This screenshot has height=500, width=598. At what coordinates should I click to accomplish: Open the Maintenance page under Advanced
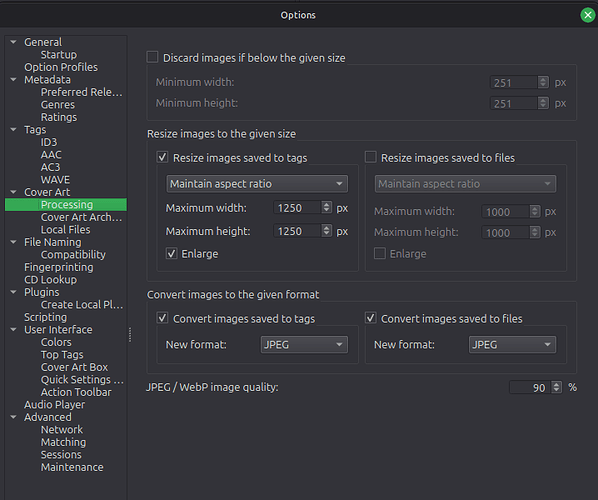coord(72,467)
